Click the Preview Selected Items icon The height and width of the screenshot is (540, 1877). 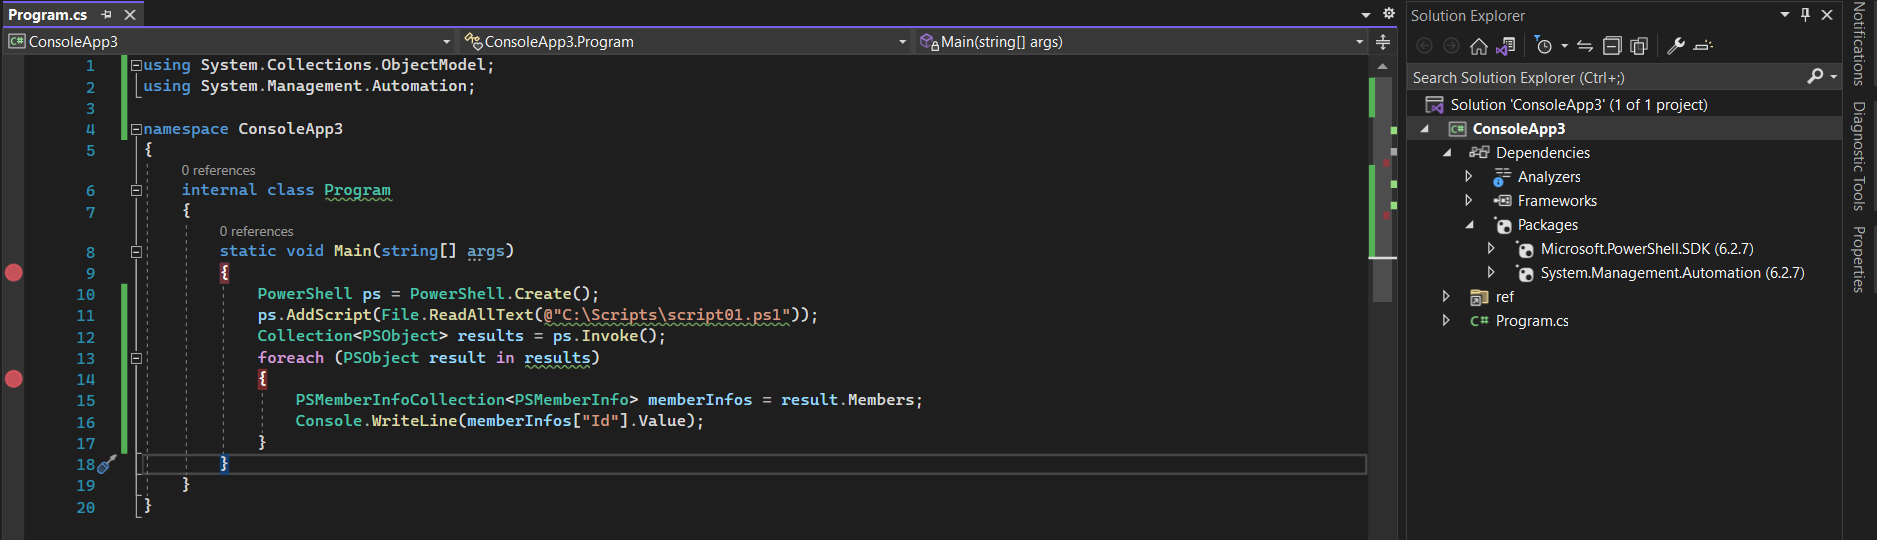click(x=1704, y=46)
